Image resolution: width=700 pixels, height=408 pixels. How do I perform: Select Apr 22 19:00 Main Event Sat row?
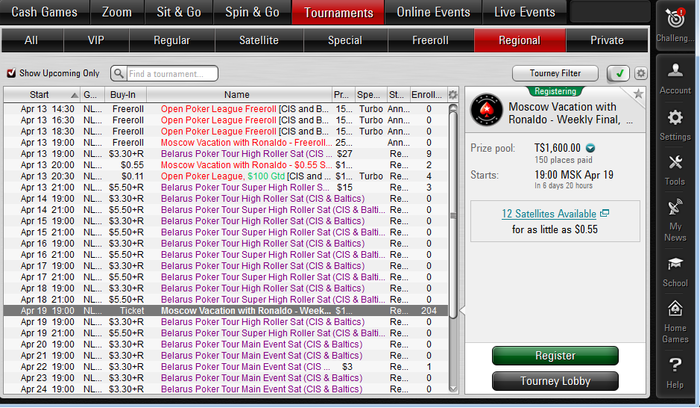pos(226,366)
